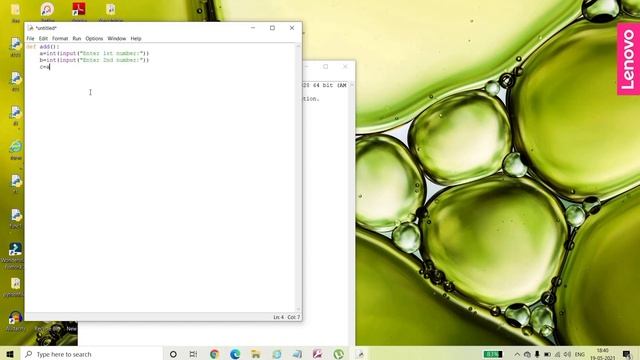Click the Lenovo logo badge
This screenshot has width=640, height=360.
coord(628,59)
